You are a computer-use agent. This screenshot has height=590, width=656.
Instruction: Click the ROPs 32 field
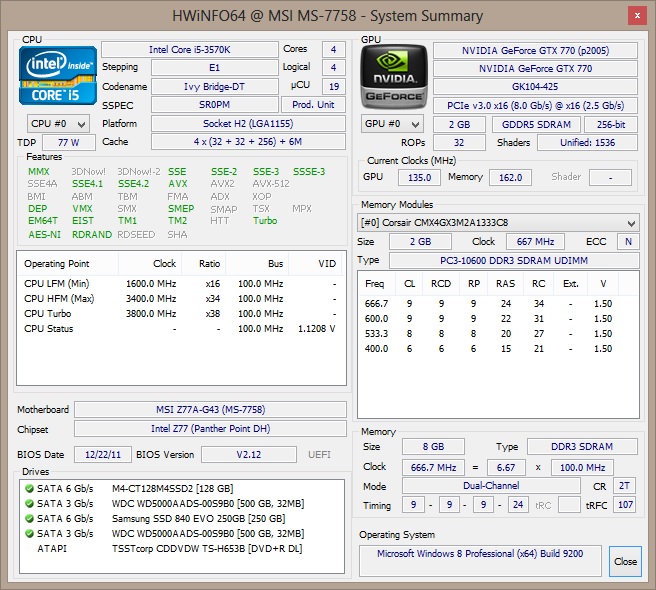click(x=459, y=143)
